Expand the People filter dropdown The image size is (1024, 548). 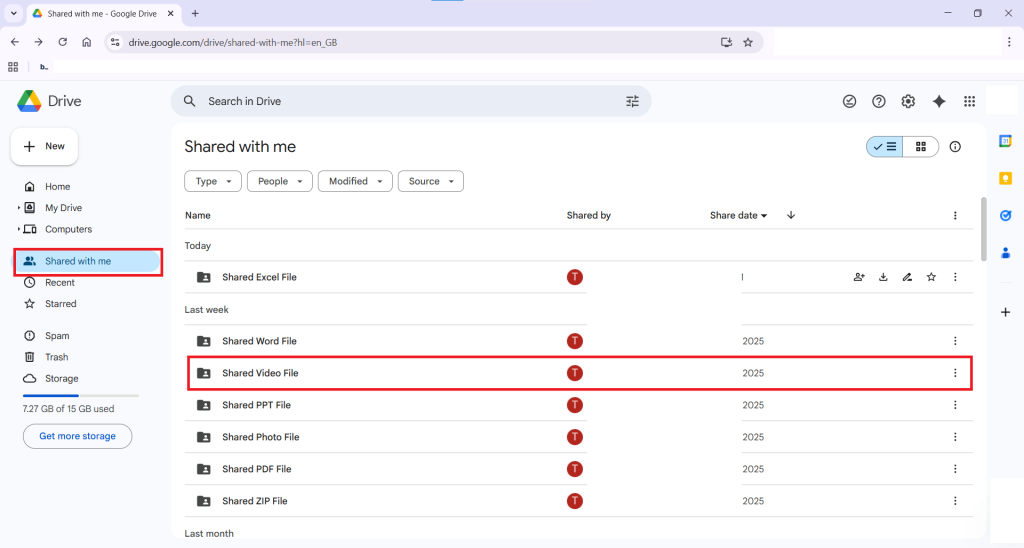[x=279, y=181]
